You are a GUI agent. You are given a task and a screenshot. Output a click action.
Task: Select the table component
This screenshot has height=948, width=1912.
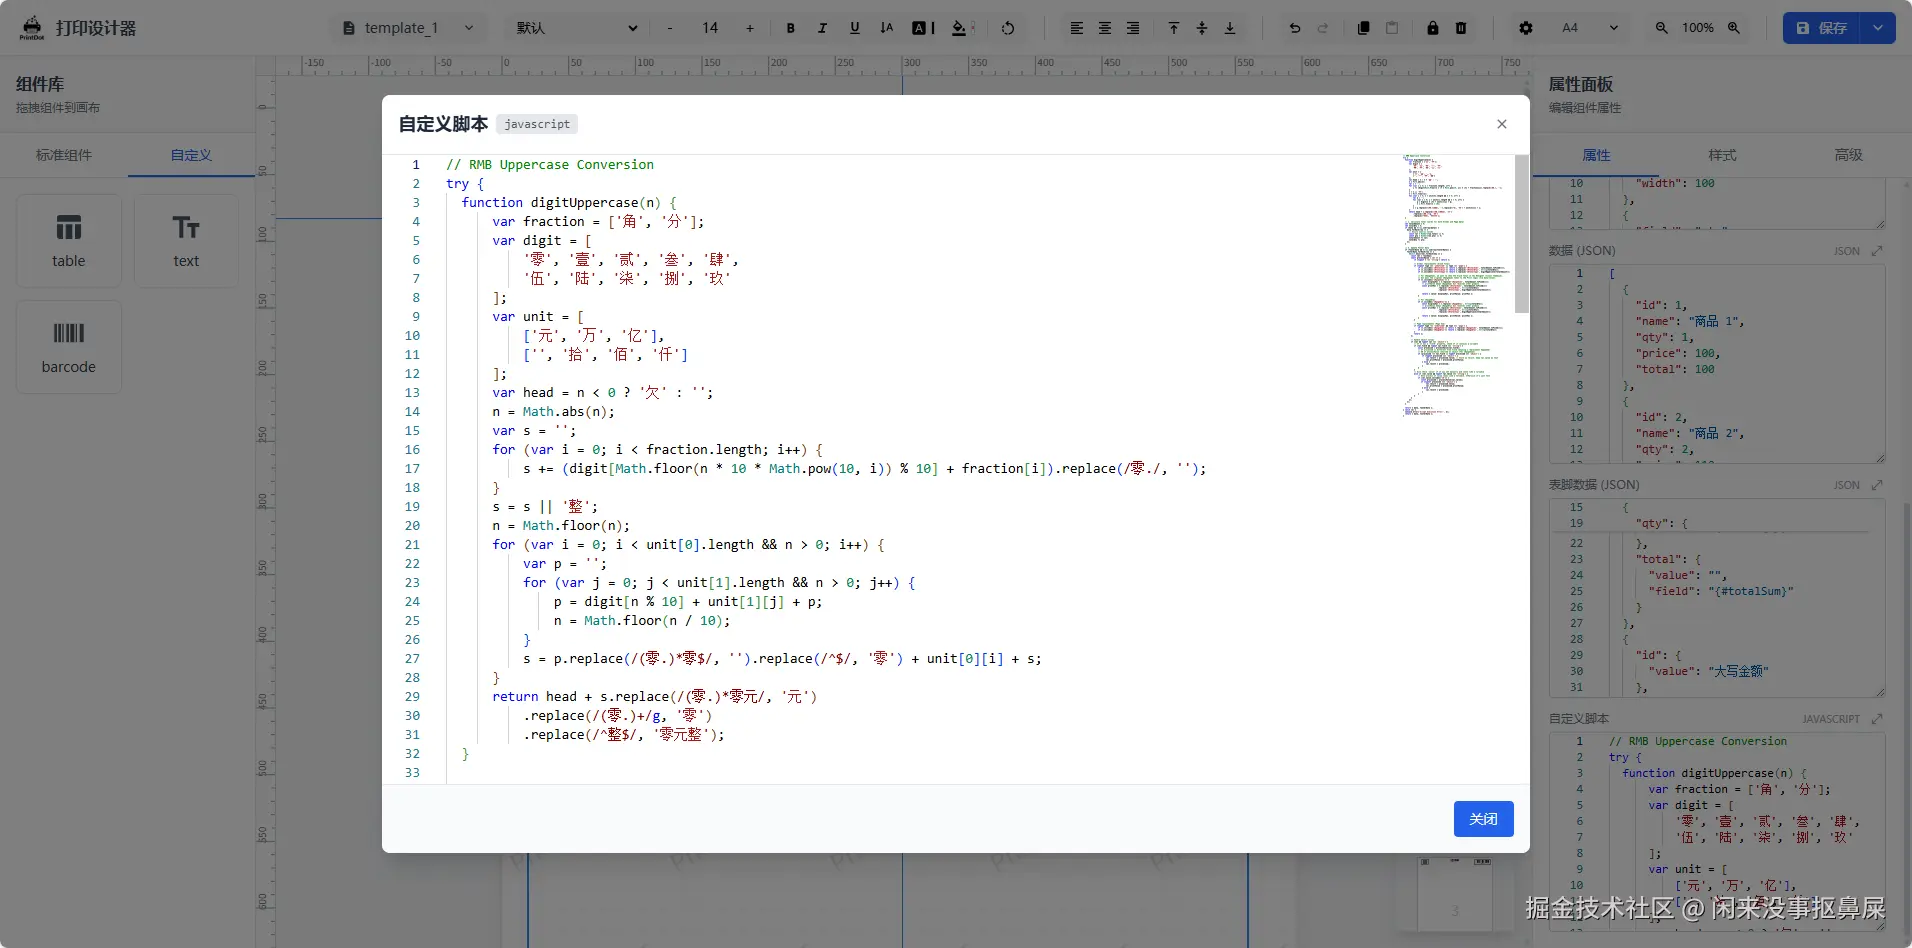(69, 241)
